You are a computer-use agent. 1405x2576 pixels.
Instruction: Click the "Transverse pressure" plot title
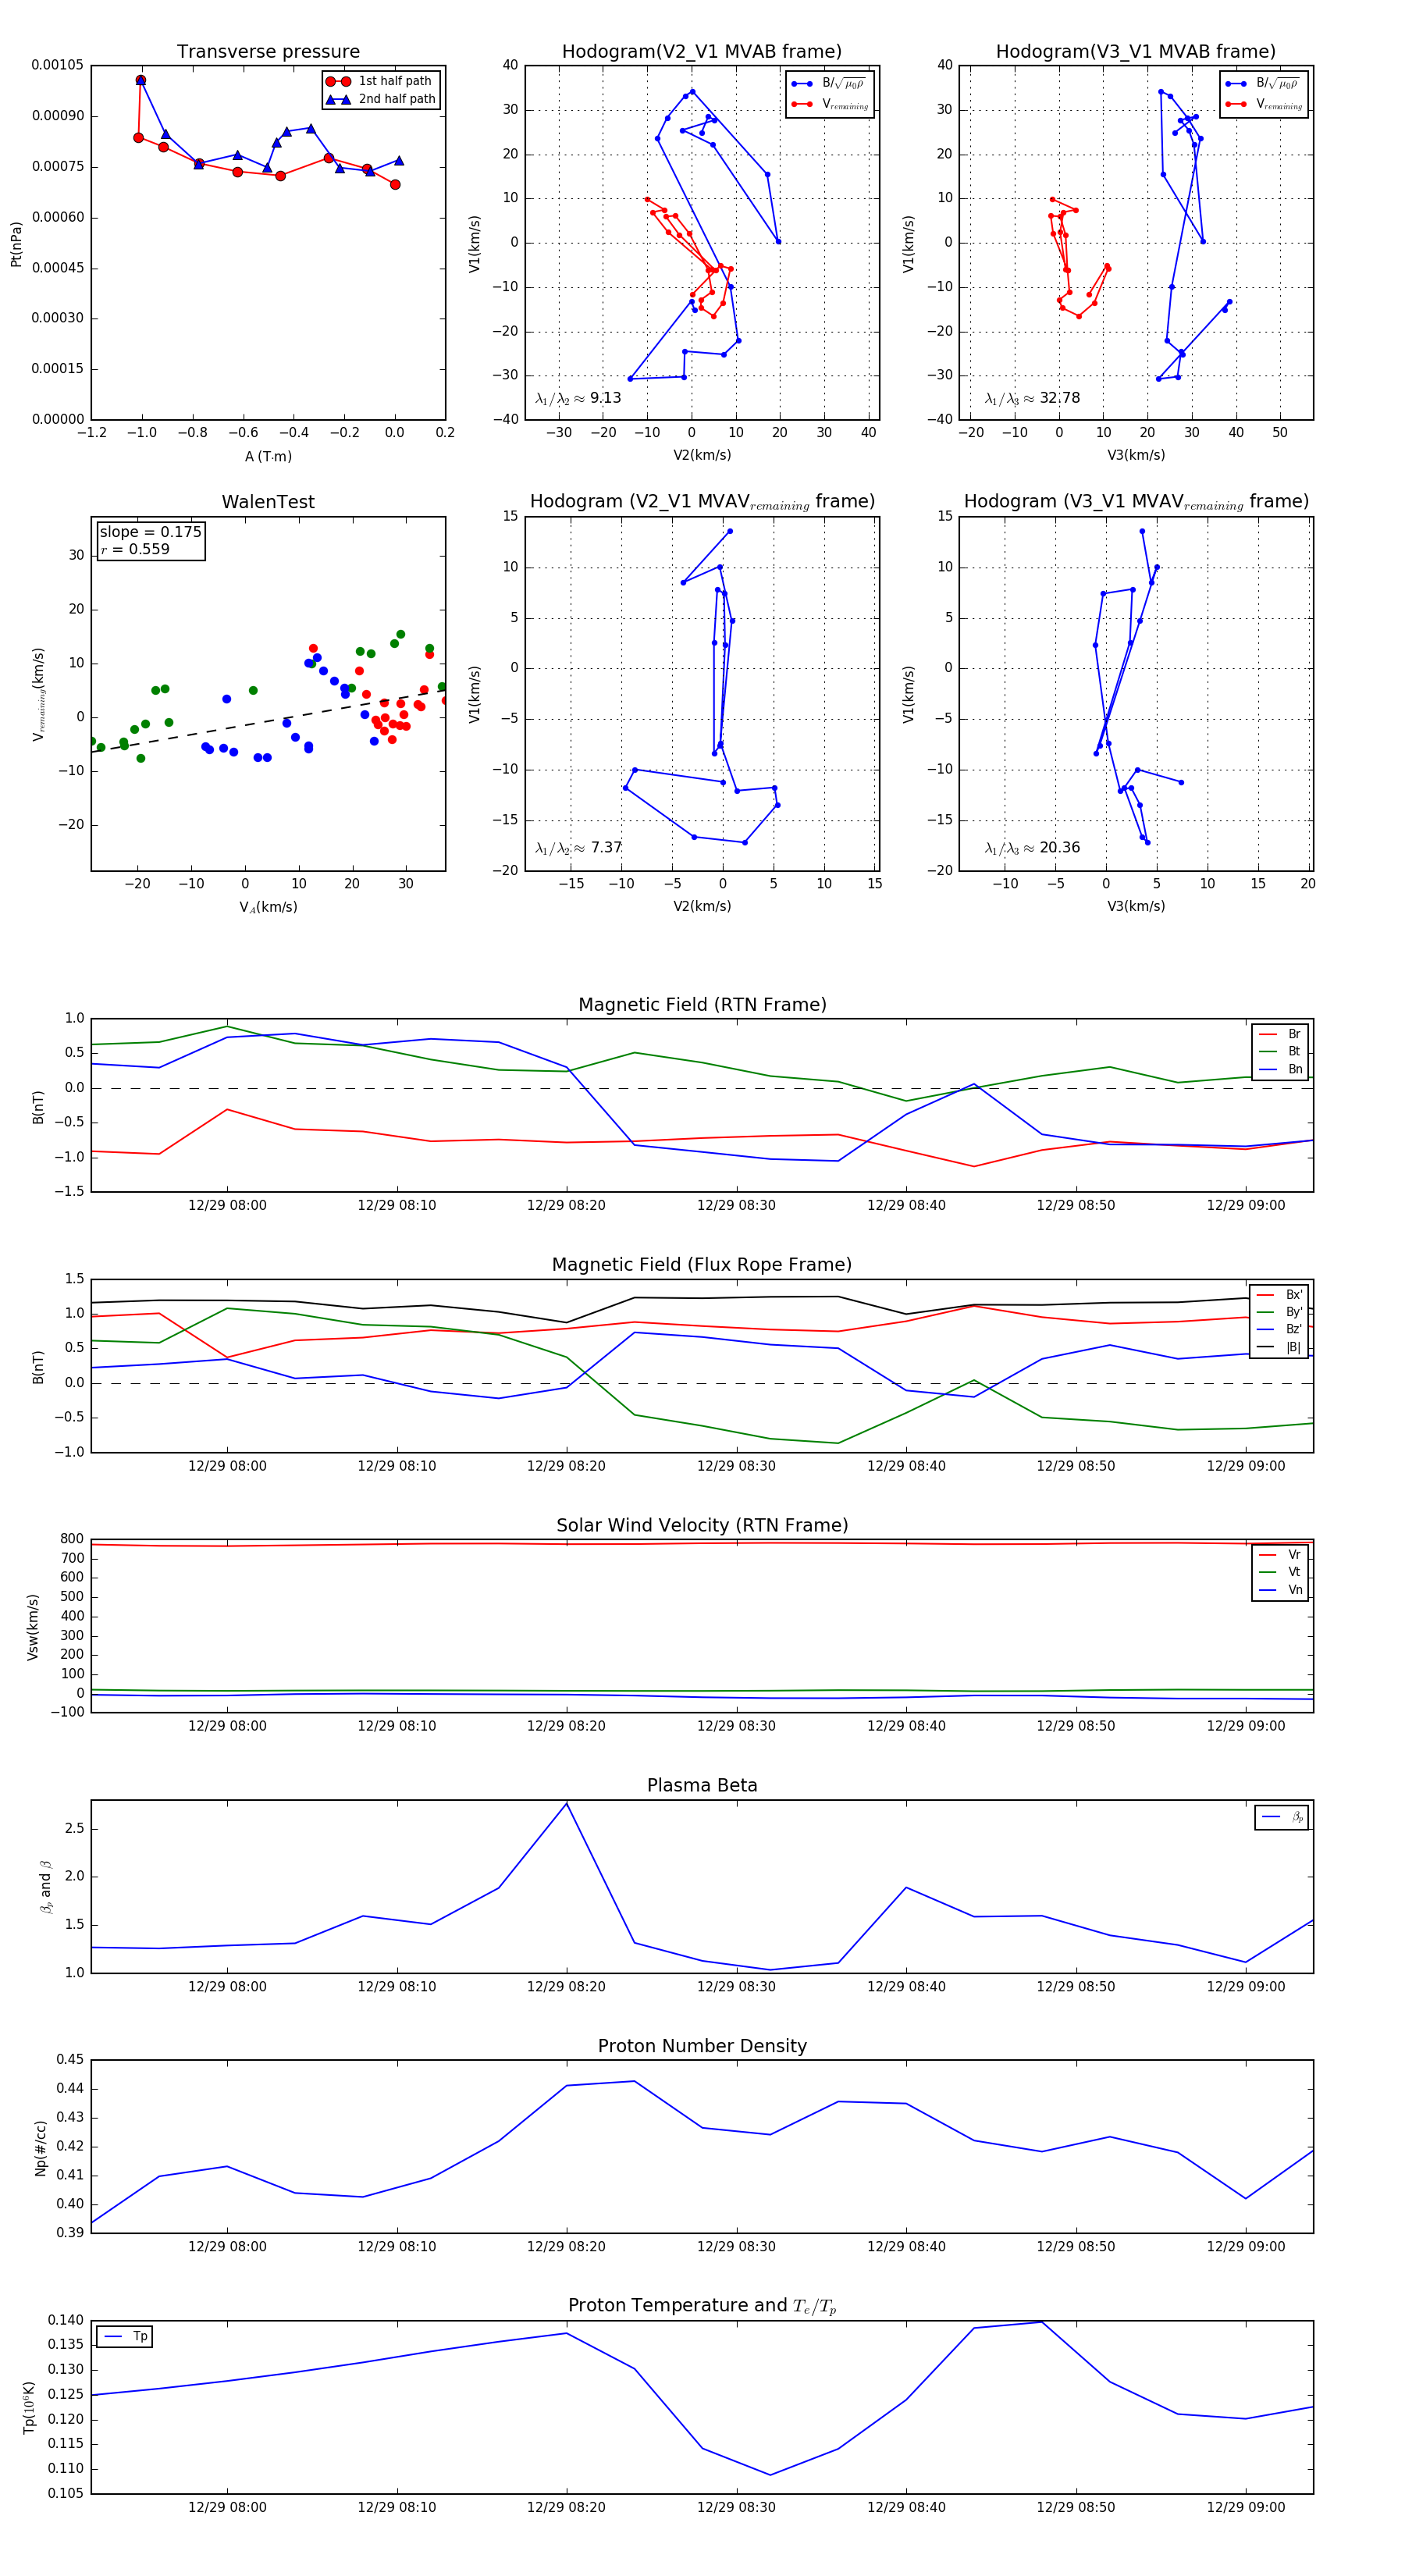(268, 52)
